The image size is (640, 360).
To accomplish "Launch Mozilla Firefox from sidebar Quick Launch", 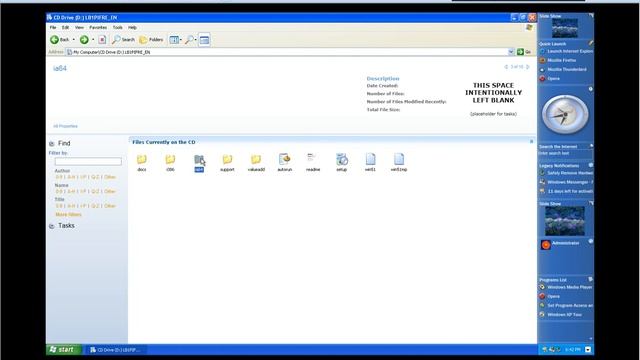I will tap(558, 60).
